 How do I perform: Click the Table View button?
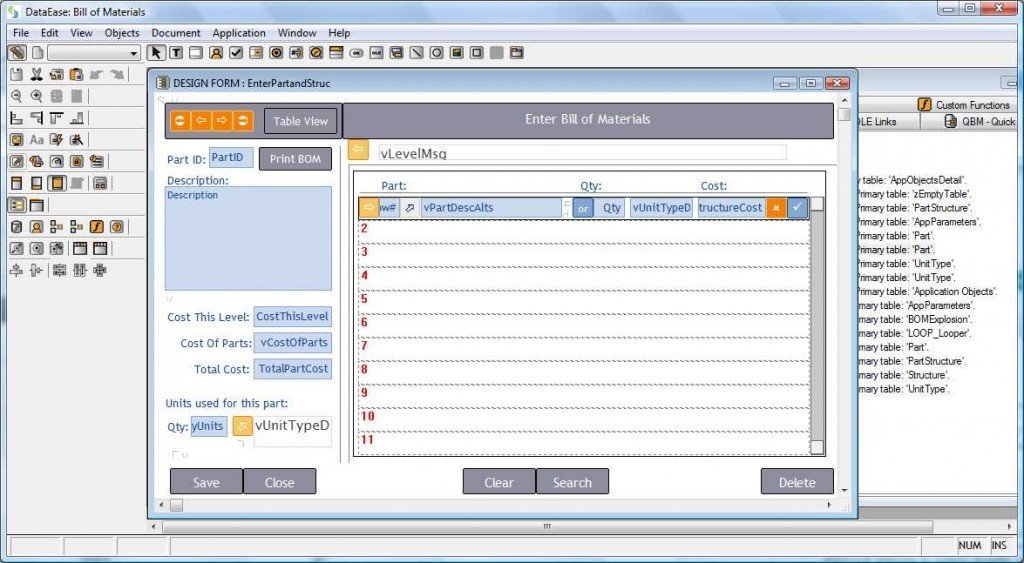click(x=300, y=121)
